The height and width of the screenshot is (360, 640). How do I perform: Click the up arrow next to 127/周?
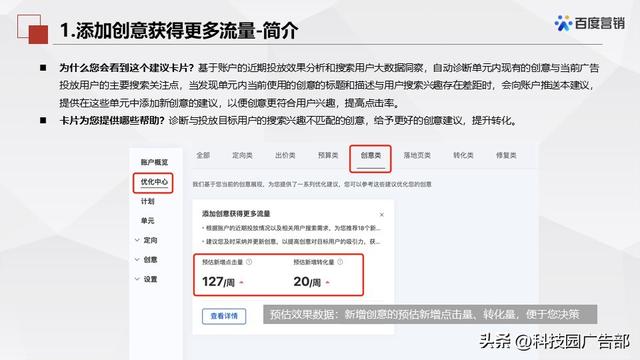point(241,282)
